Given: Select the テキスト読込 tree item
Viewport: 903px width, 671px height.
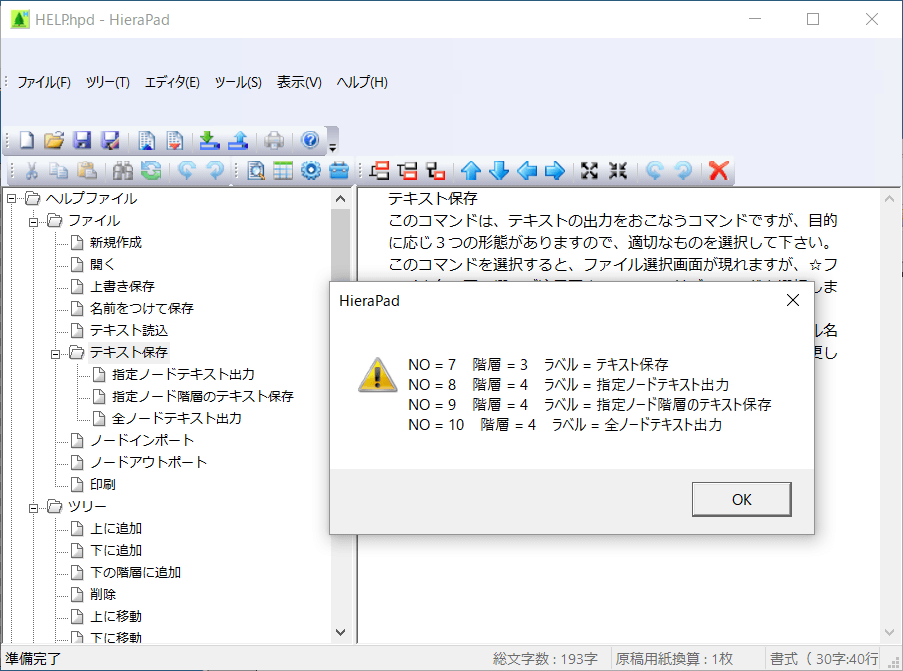Looking at the screenshot, I should tap(129, 330).
